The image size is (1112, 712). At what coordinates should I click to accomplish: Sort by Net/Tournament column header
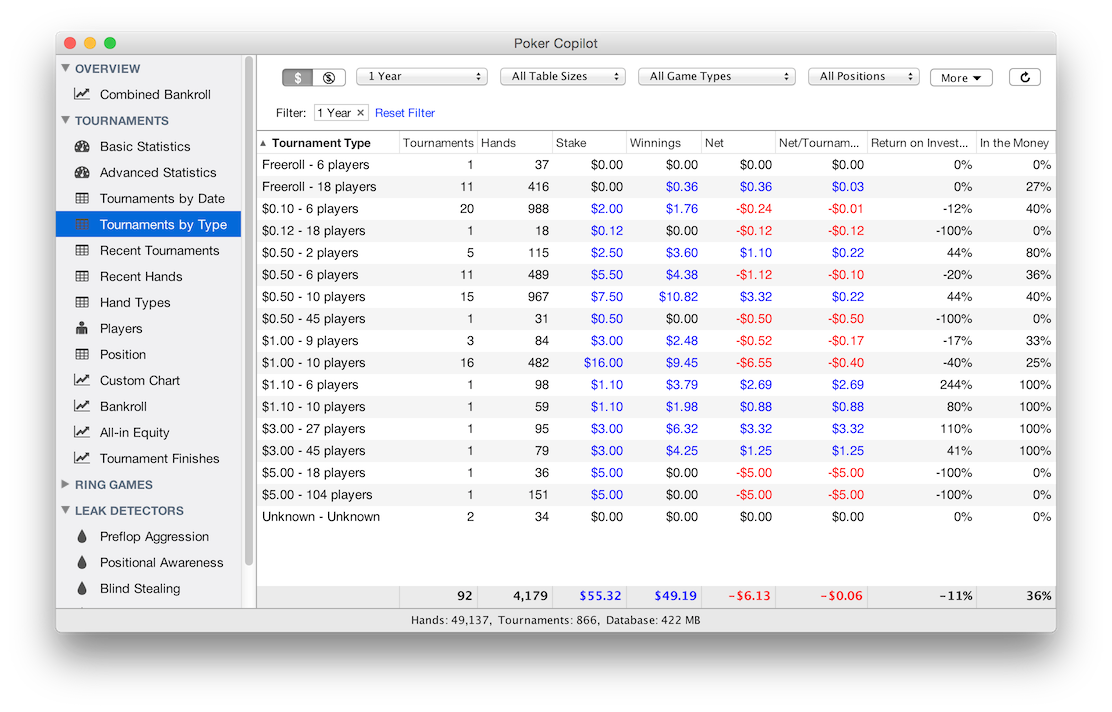821,143
